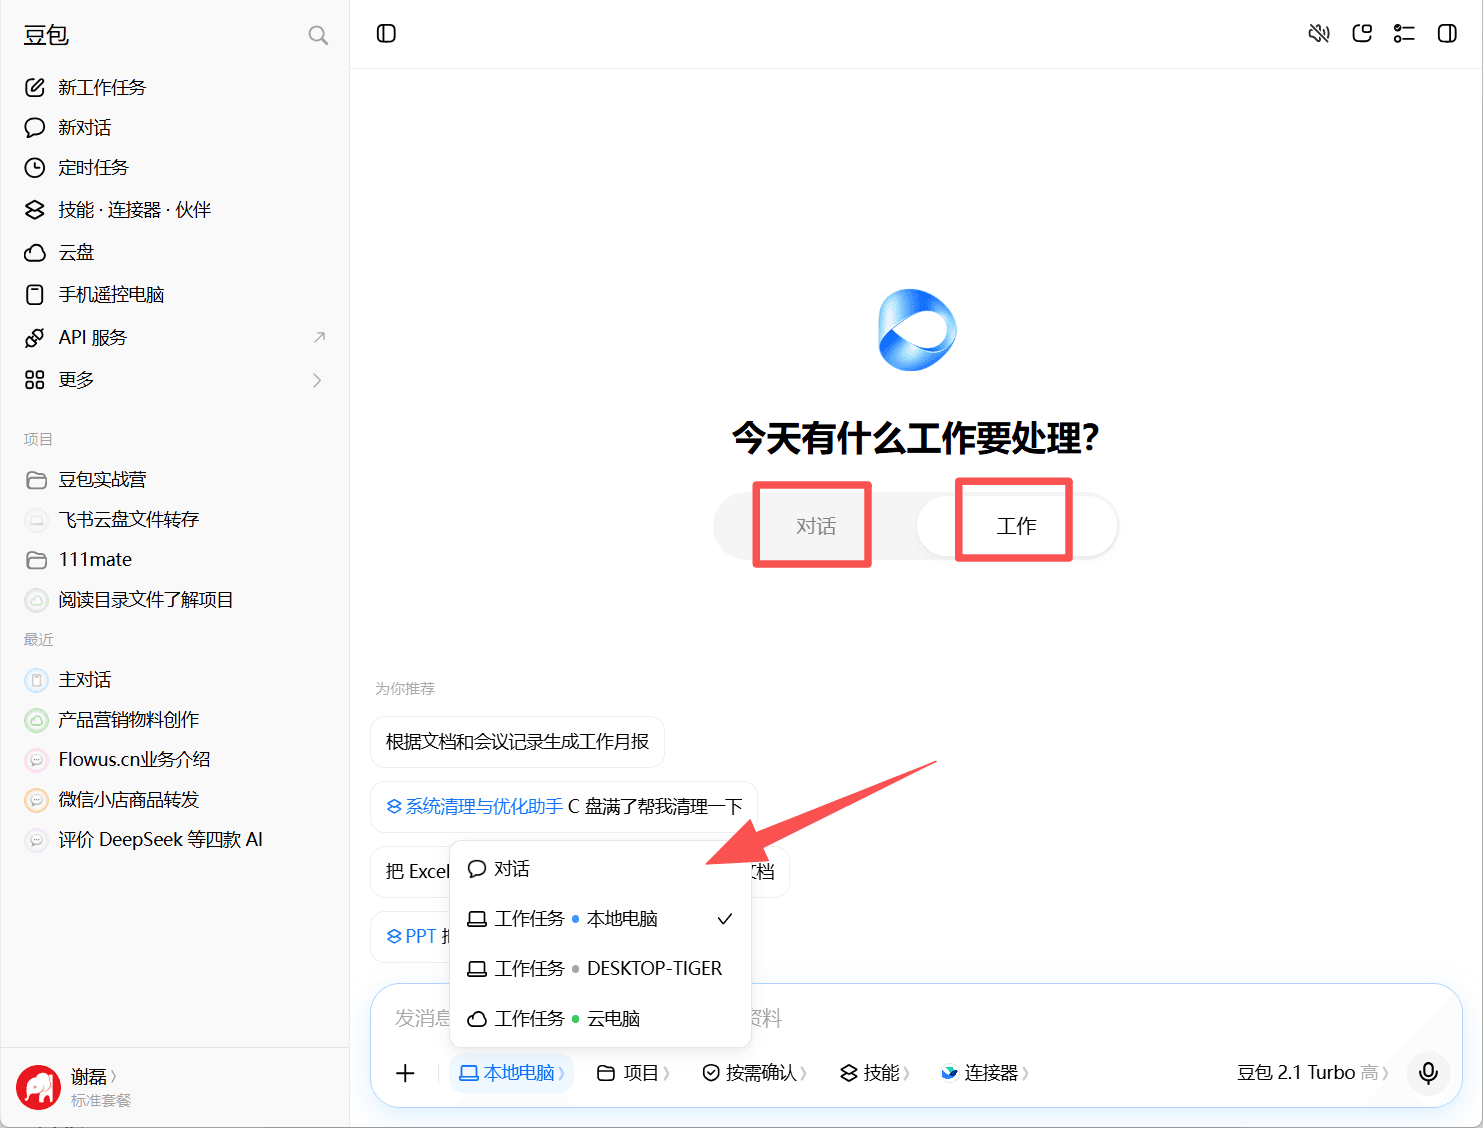
Task: Open scheduled tasks (定时任务)
Action: pos(175,168)
